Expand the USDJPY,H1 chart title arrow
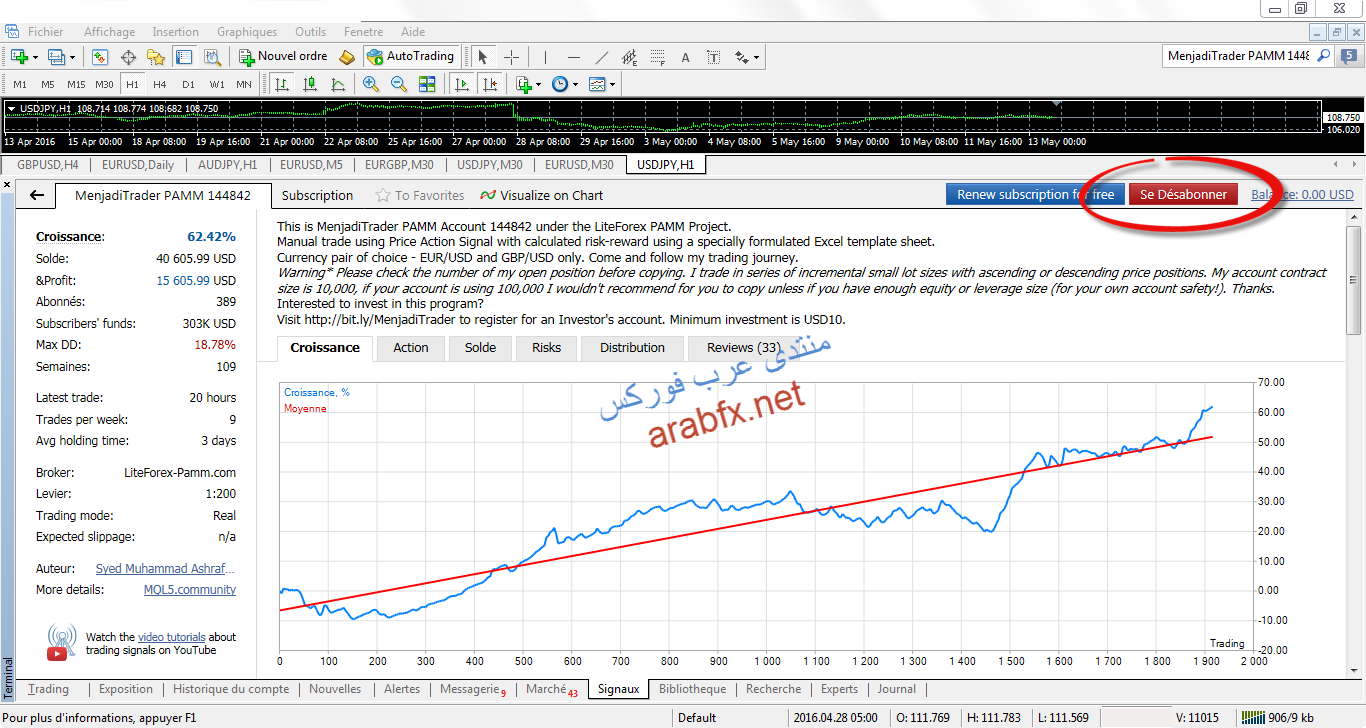 coord(11,108)
